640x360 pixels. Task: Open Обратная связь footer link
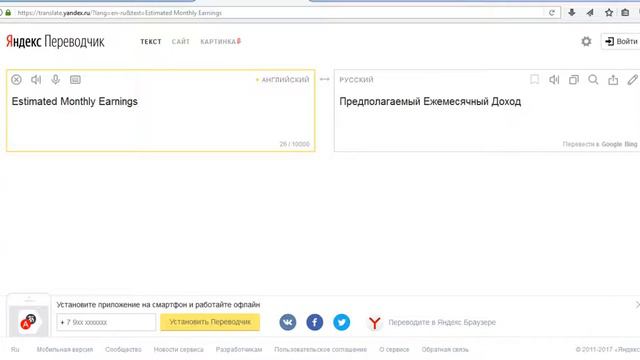(x=445, y=349)
